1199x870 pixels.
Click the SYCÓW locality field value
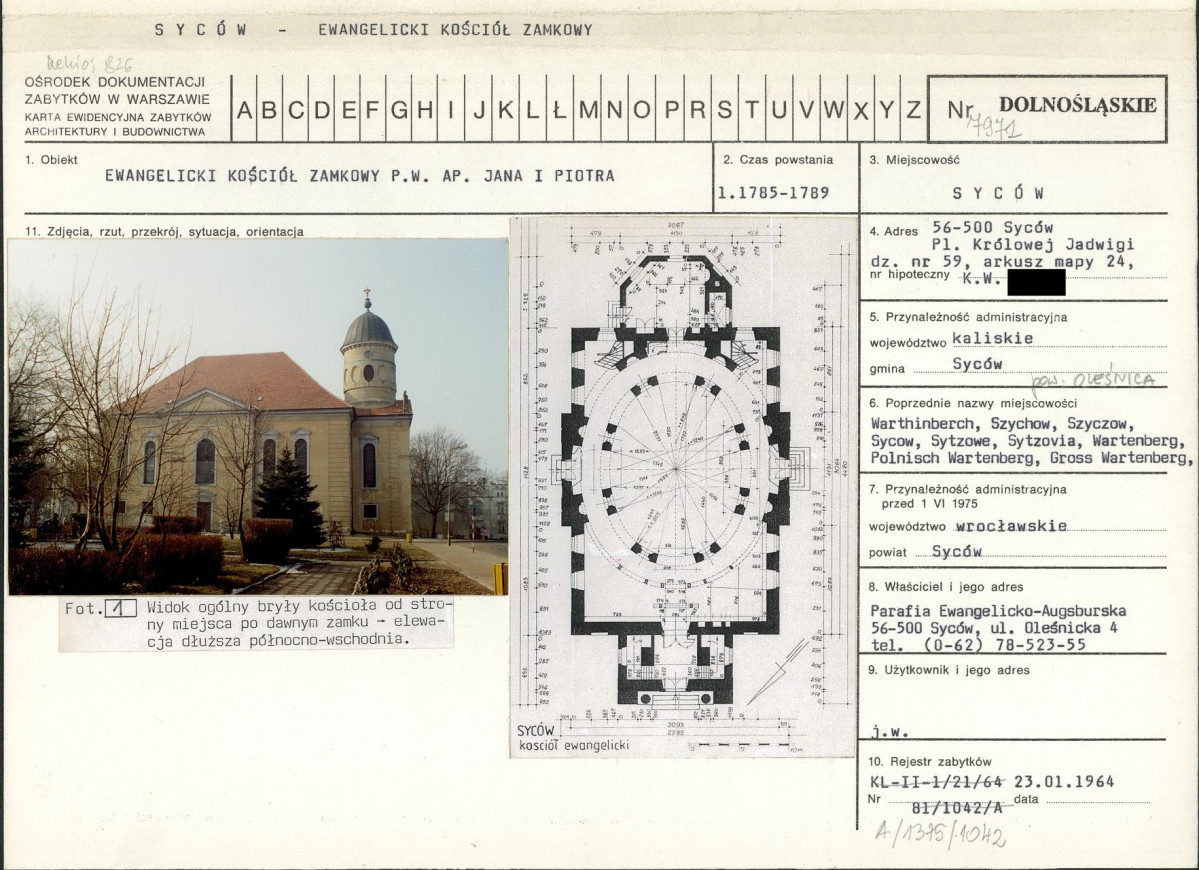click(998, 193)
